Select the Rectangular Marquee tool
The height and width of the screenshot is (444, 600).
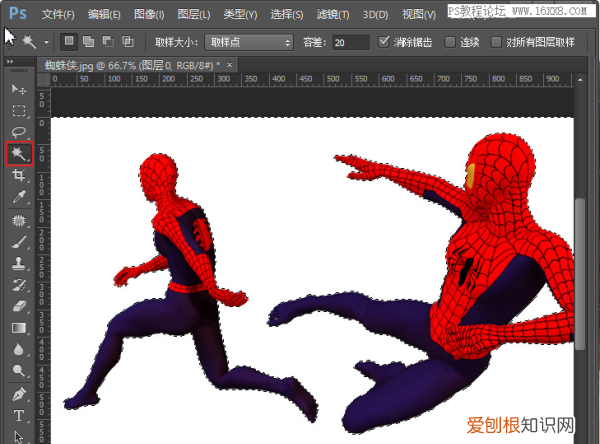tap(18, 110)
